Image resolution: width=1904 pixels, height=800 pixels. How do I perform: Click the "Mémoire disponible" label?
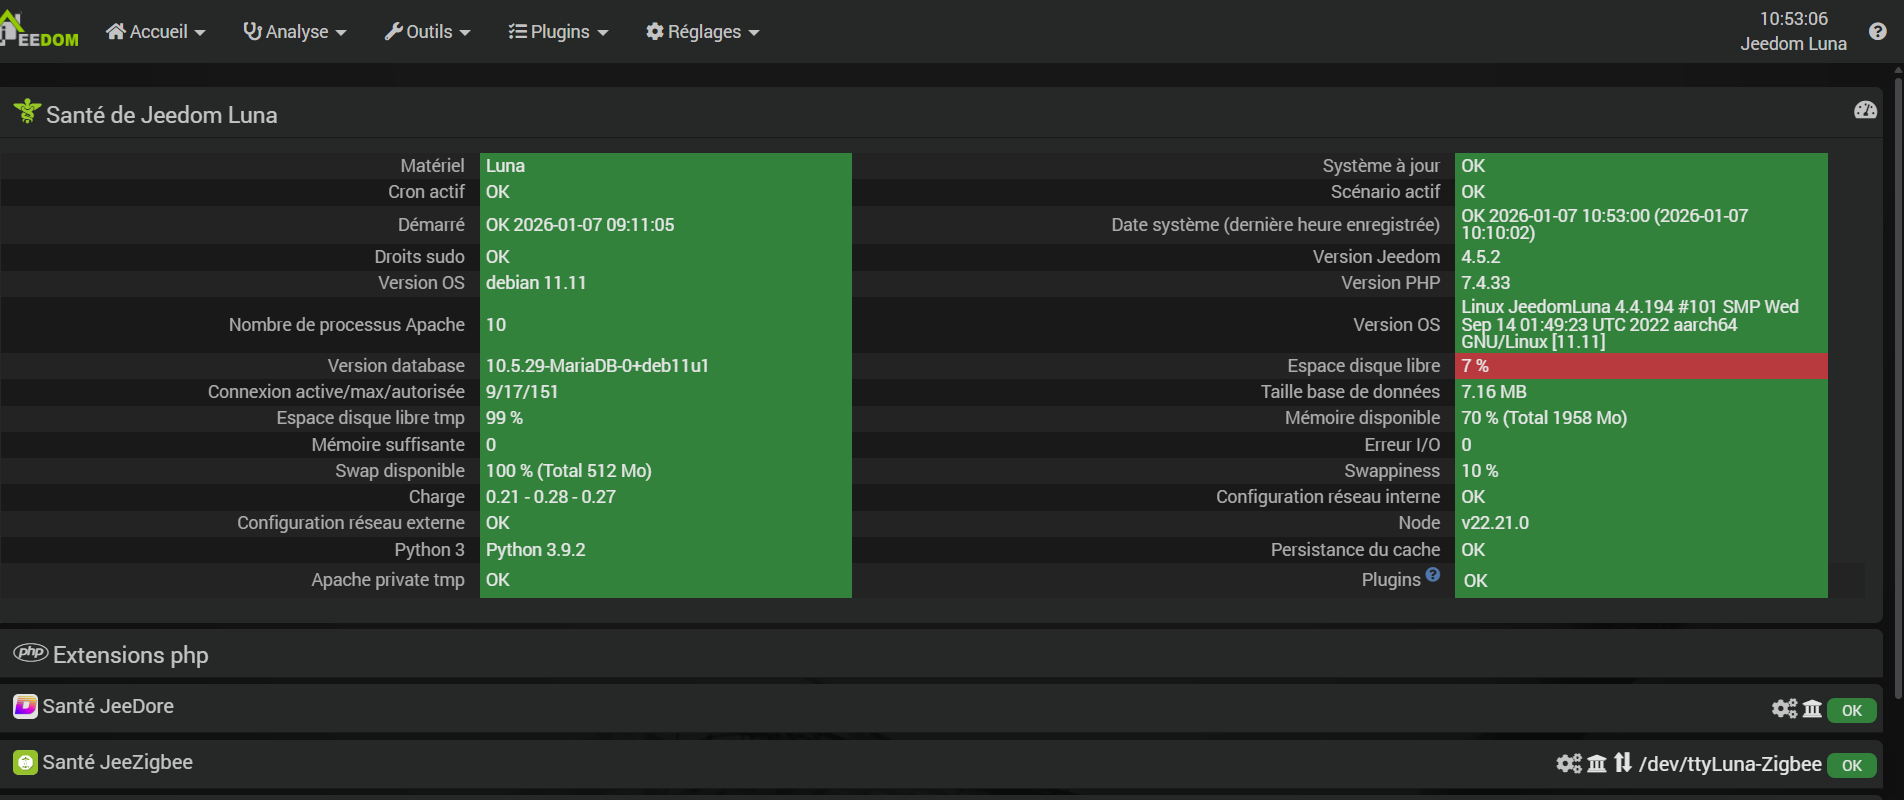(1363, 418)
